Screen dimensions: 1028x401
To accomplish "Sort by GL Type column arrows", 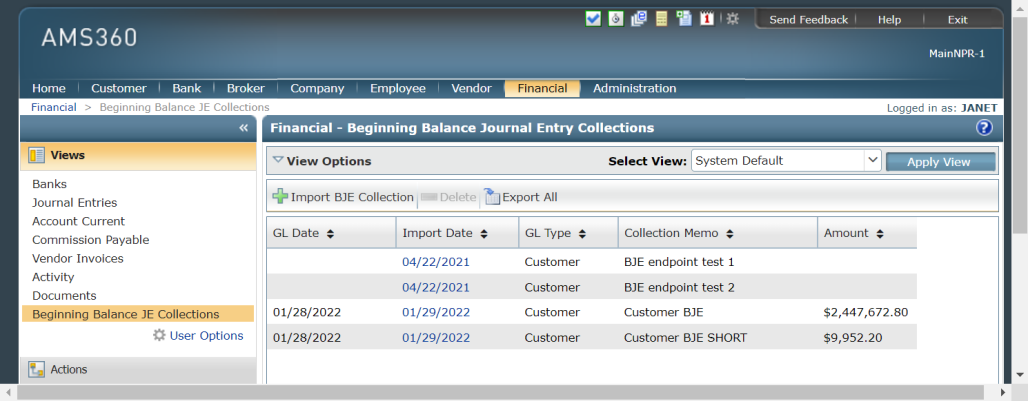I will click(582, 234).
